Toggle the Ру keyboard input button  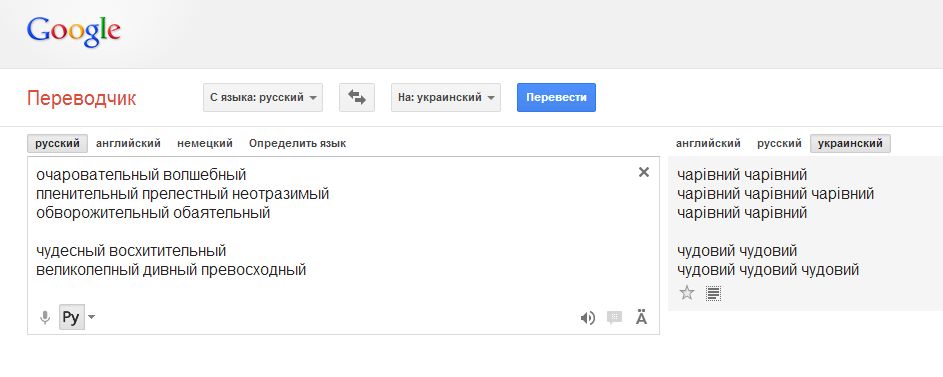tap(71, 317)
